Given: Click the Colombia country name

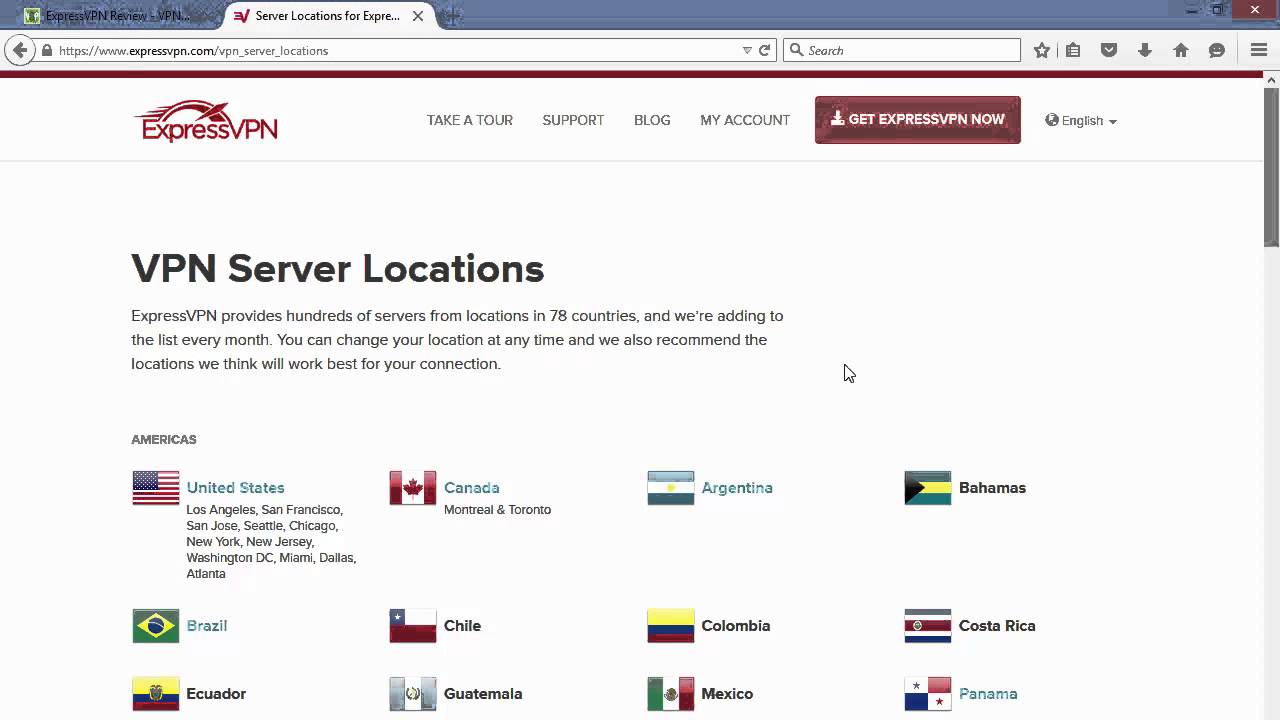Looking at the screenshot, I should [x=735, y=626].
